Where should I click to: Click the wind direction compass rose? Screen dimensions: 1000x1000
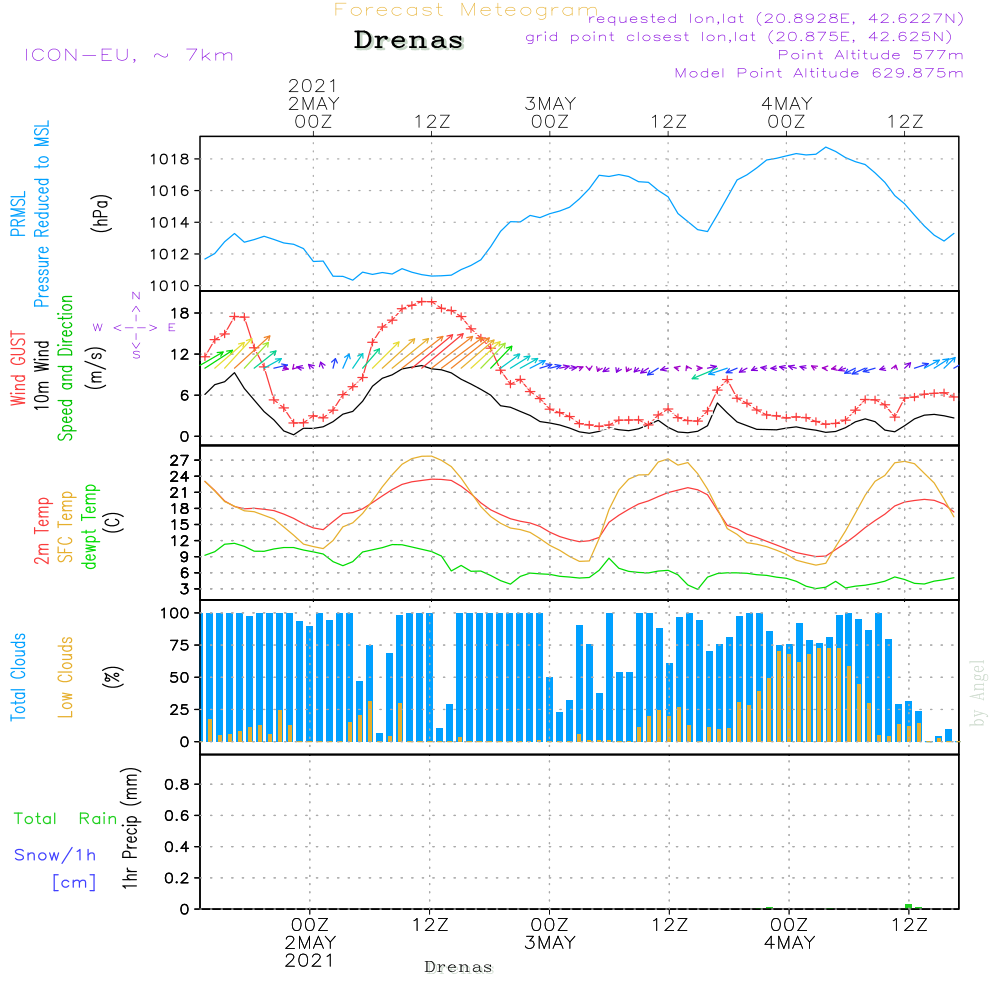[136, 326]
